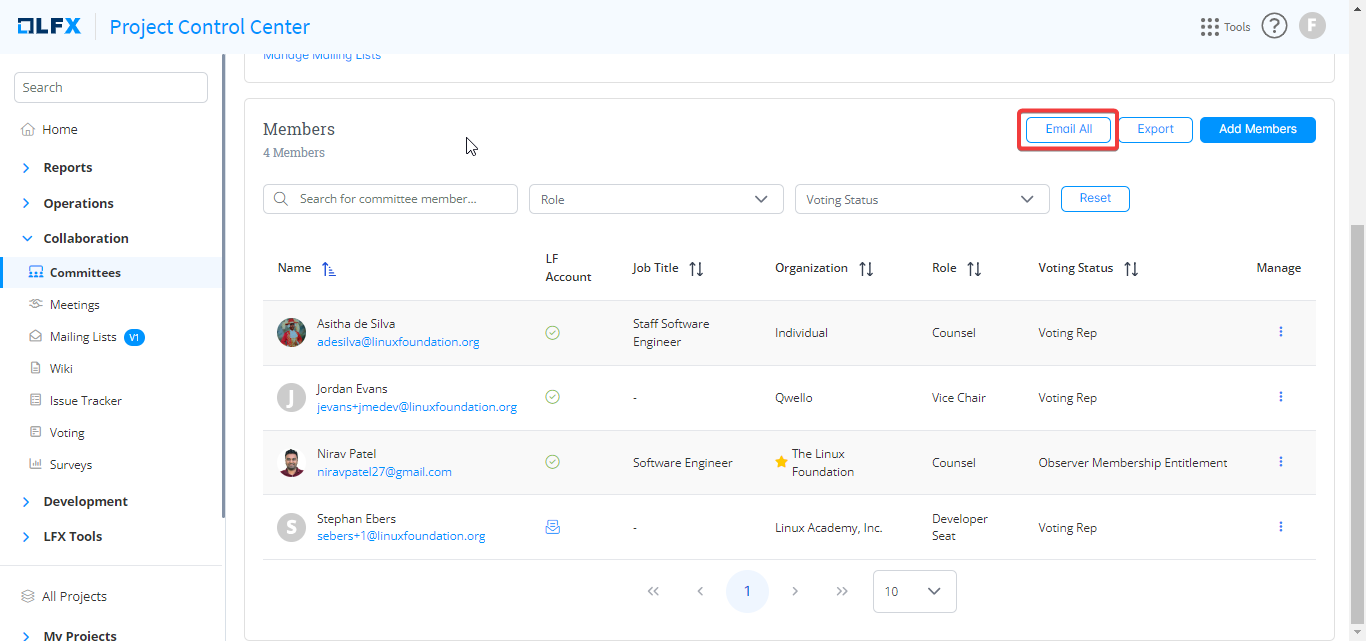Change rows per page dropdown
1366x641 pixels.
pos(914,591)
